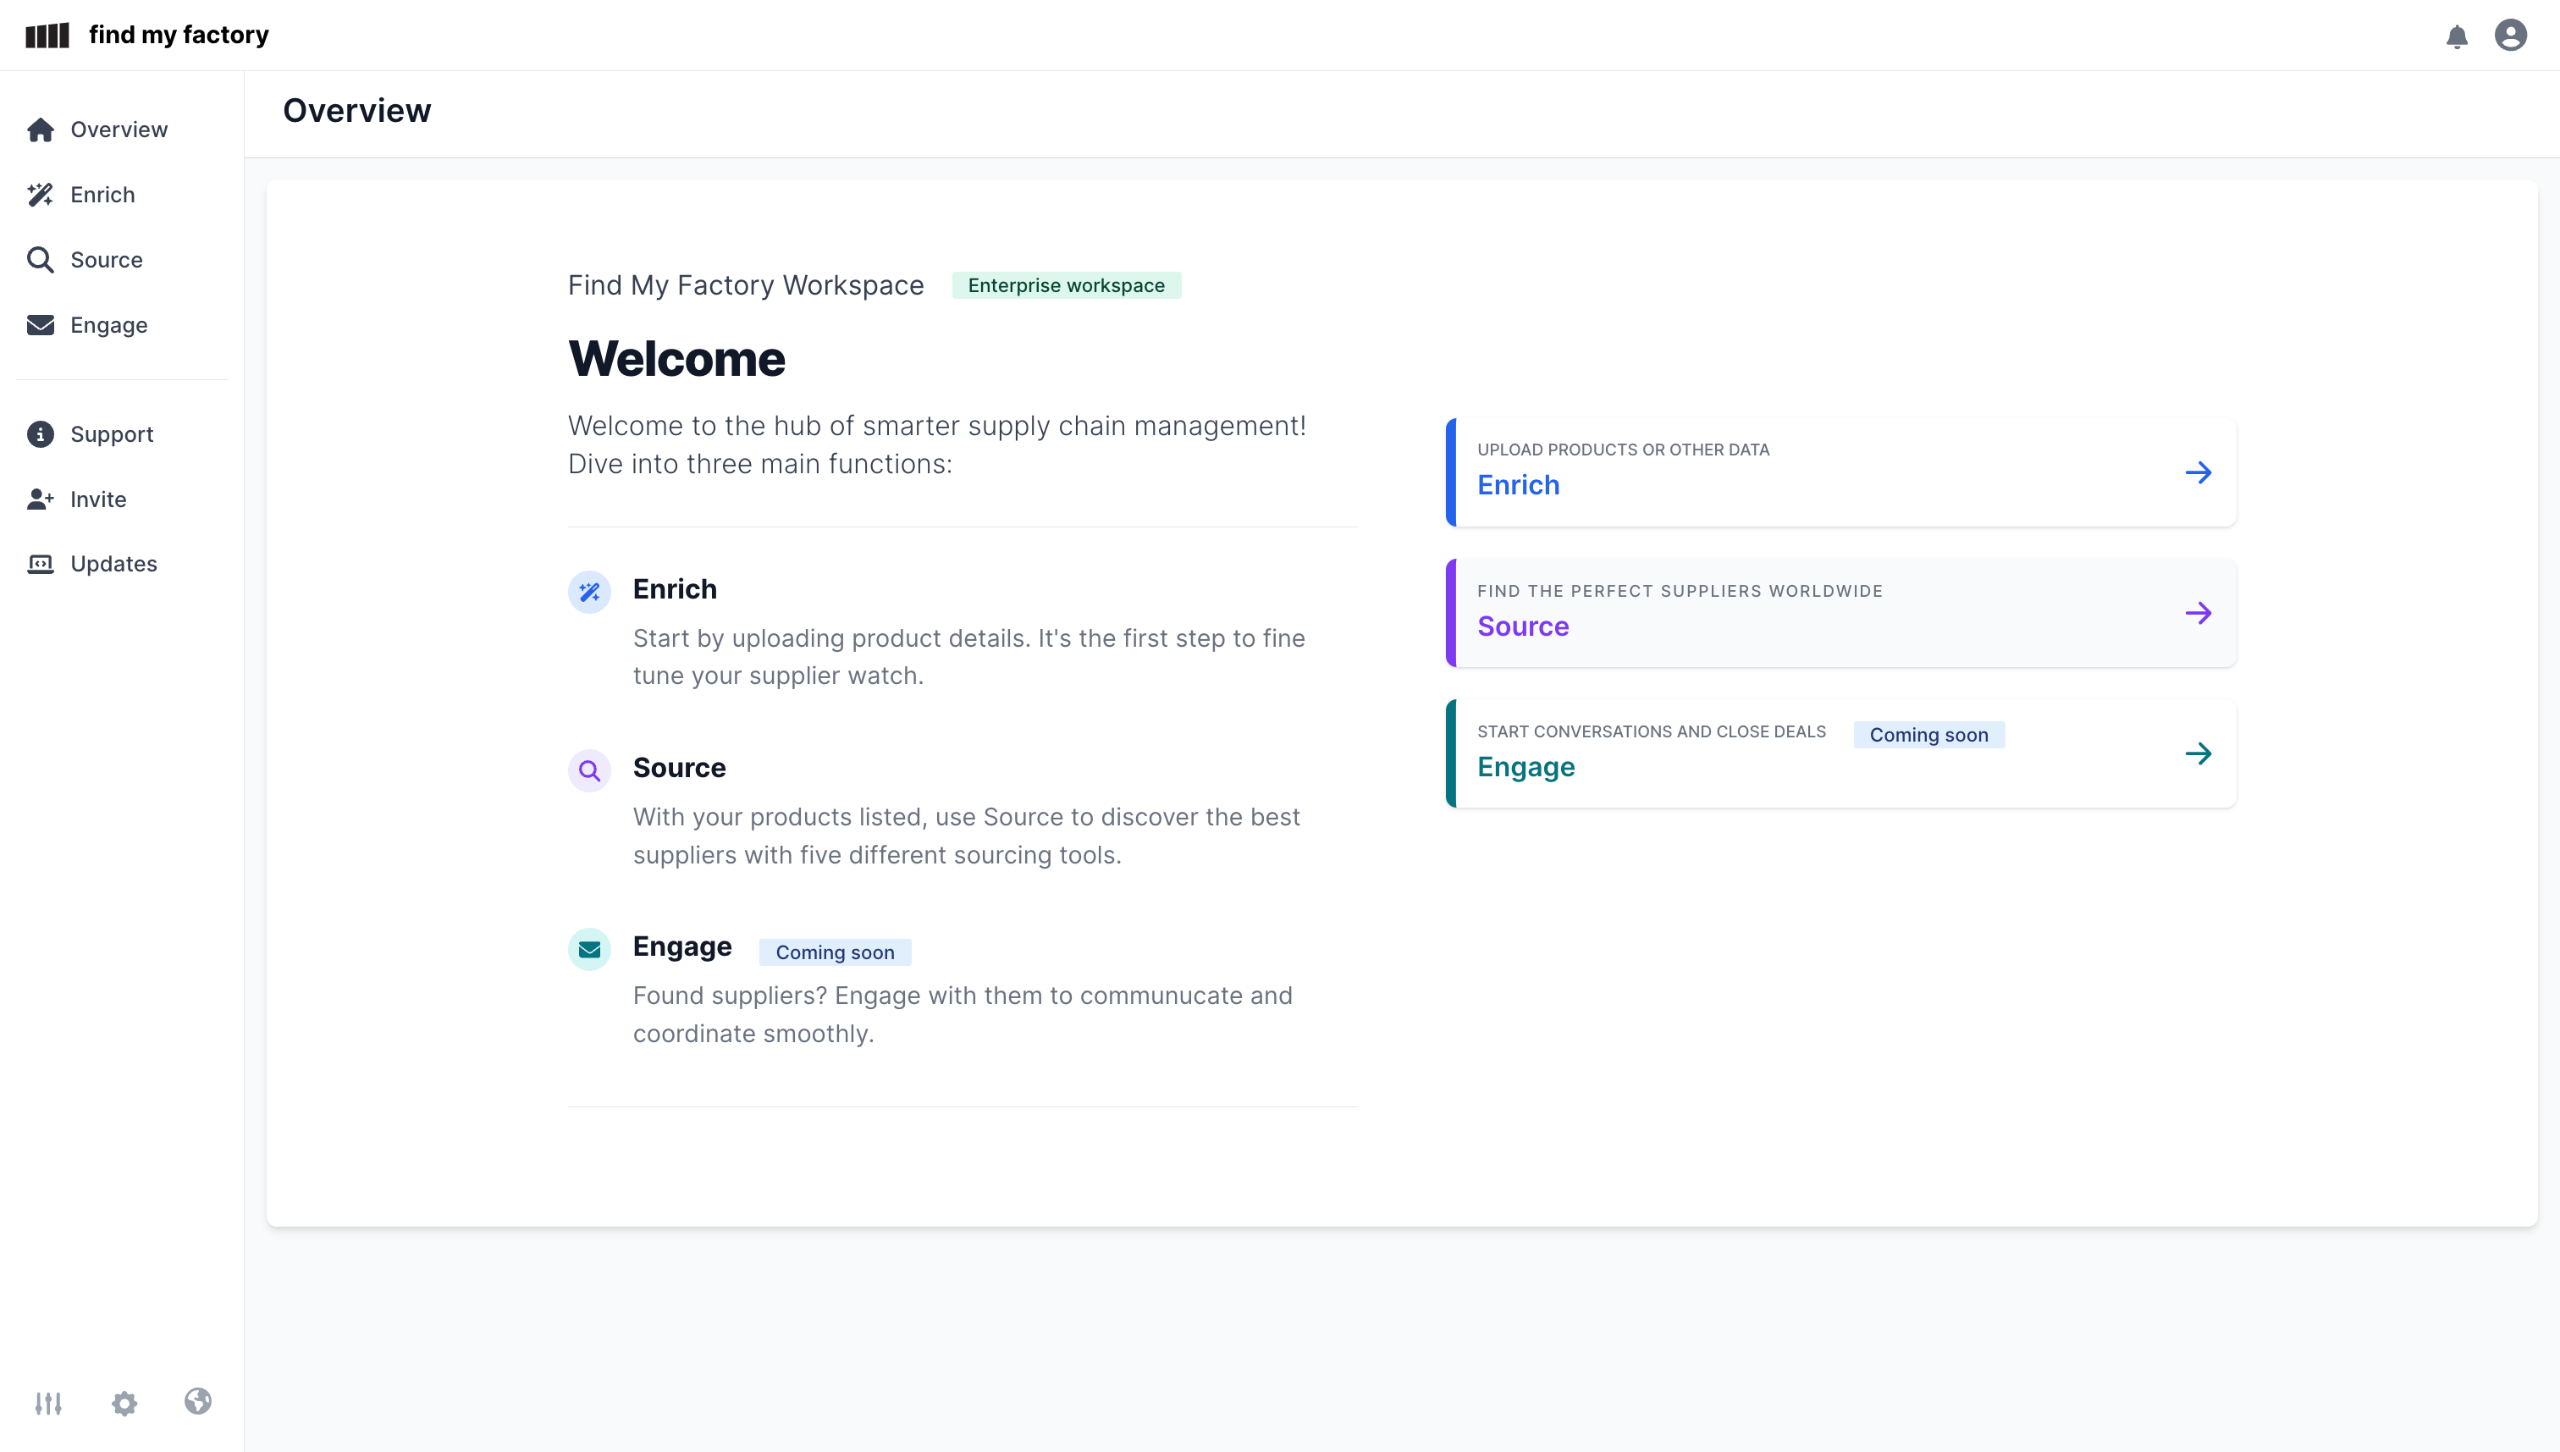The height and width of the screenshot is (1452, 2560).
Task: Click the notification bell icon
Action: click(2456, 37)
